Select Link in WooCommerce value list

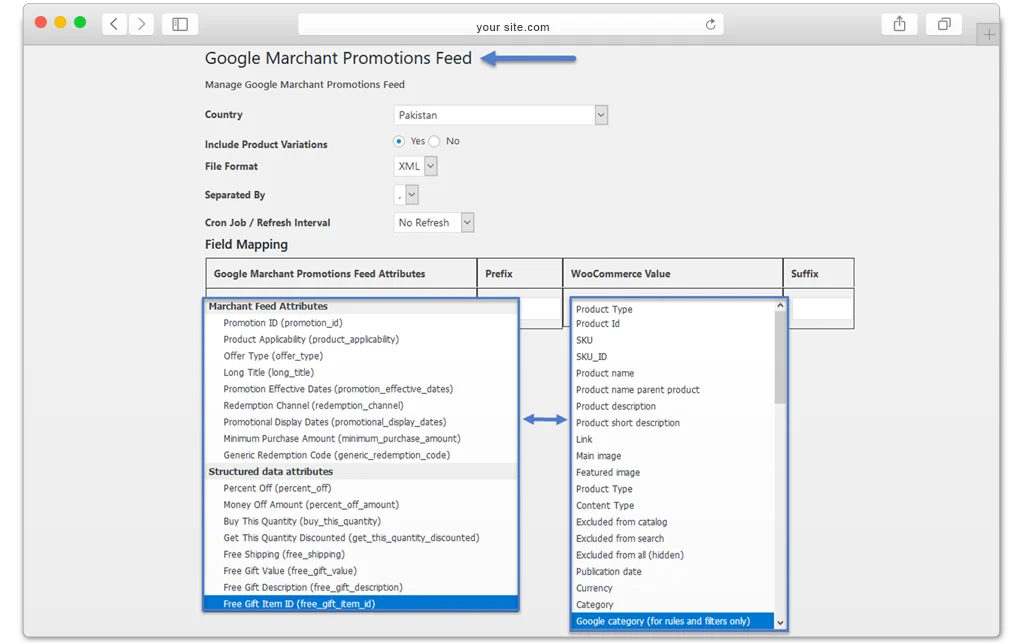pos(673,439)
